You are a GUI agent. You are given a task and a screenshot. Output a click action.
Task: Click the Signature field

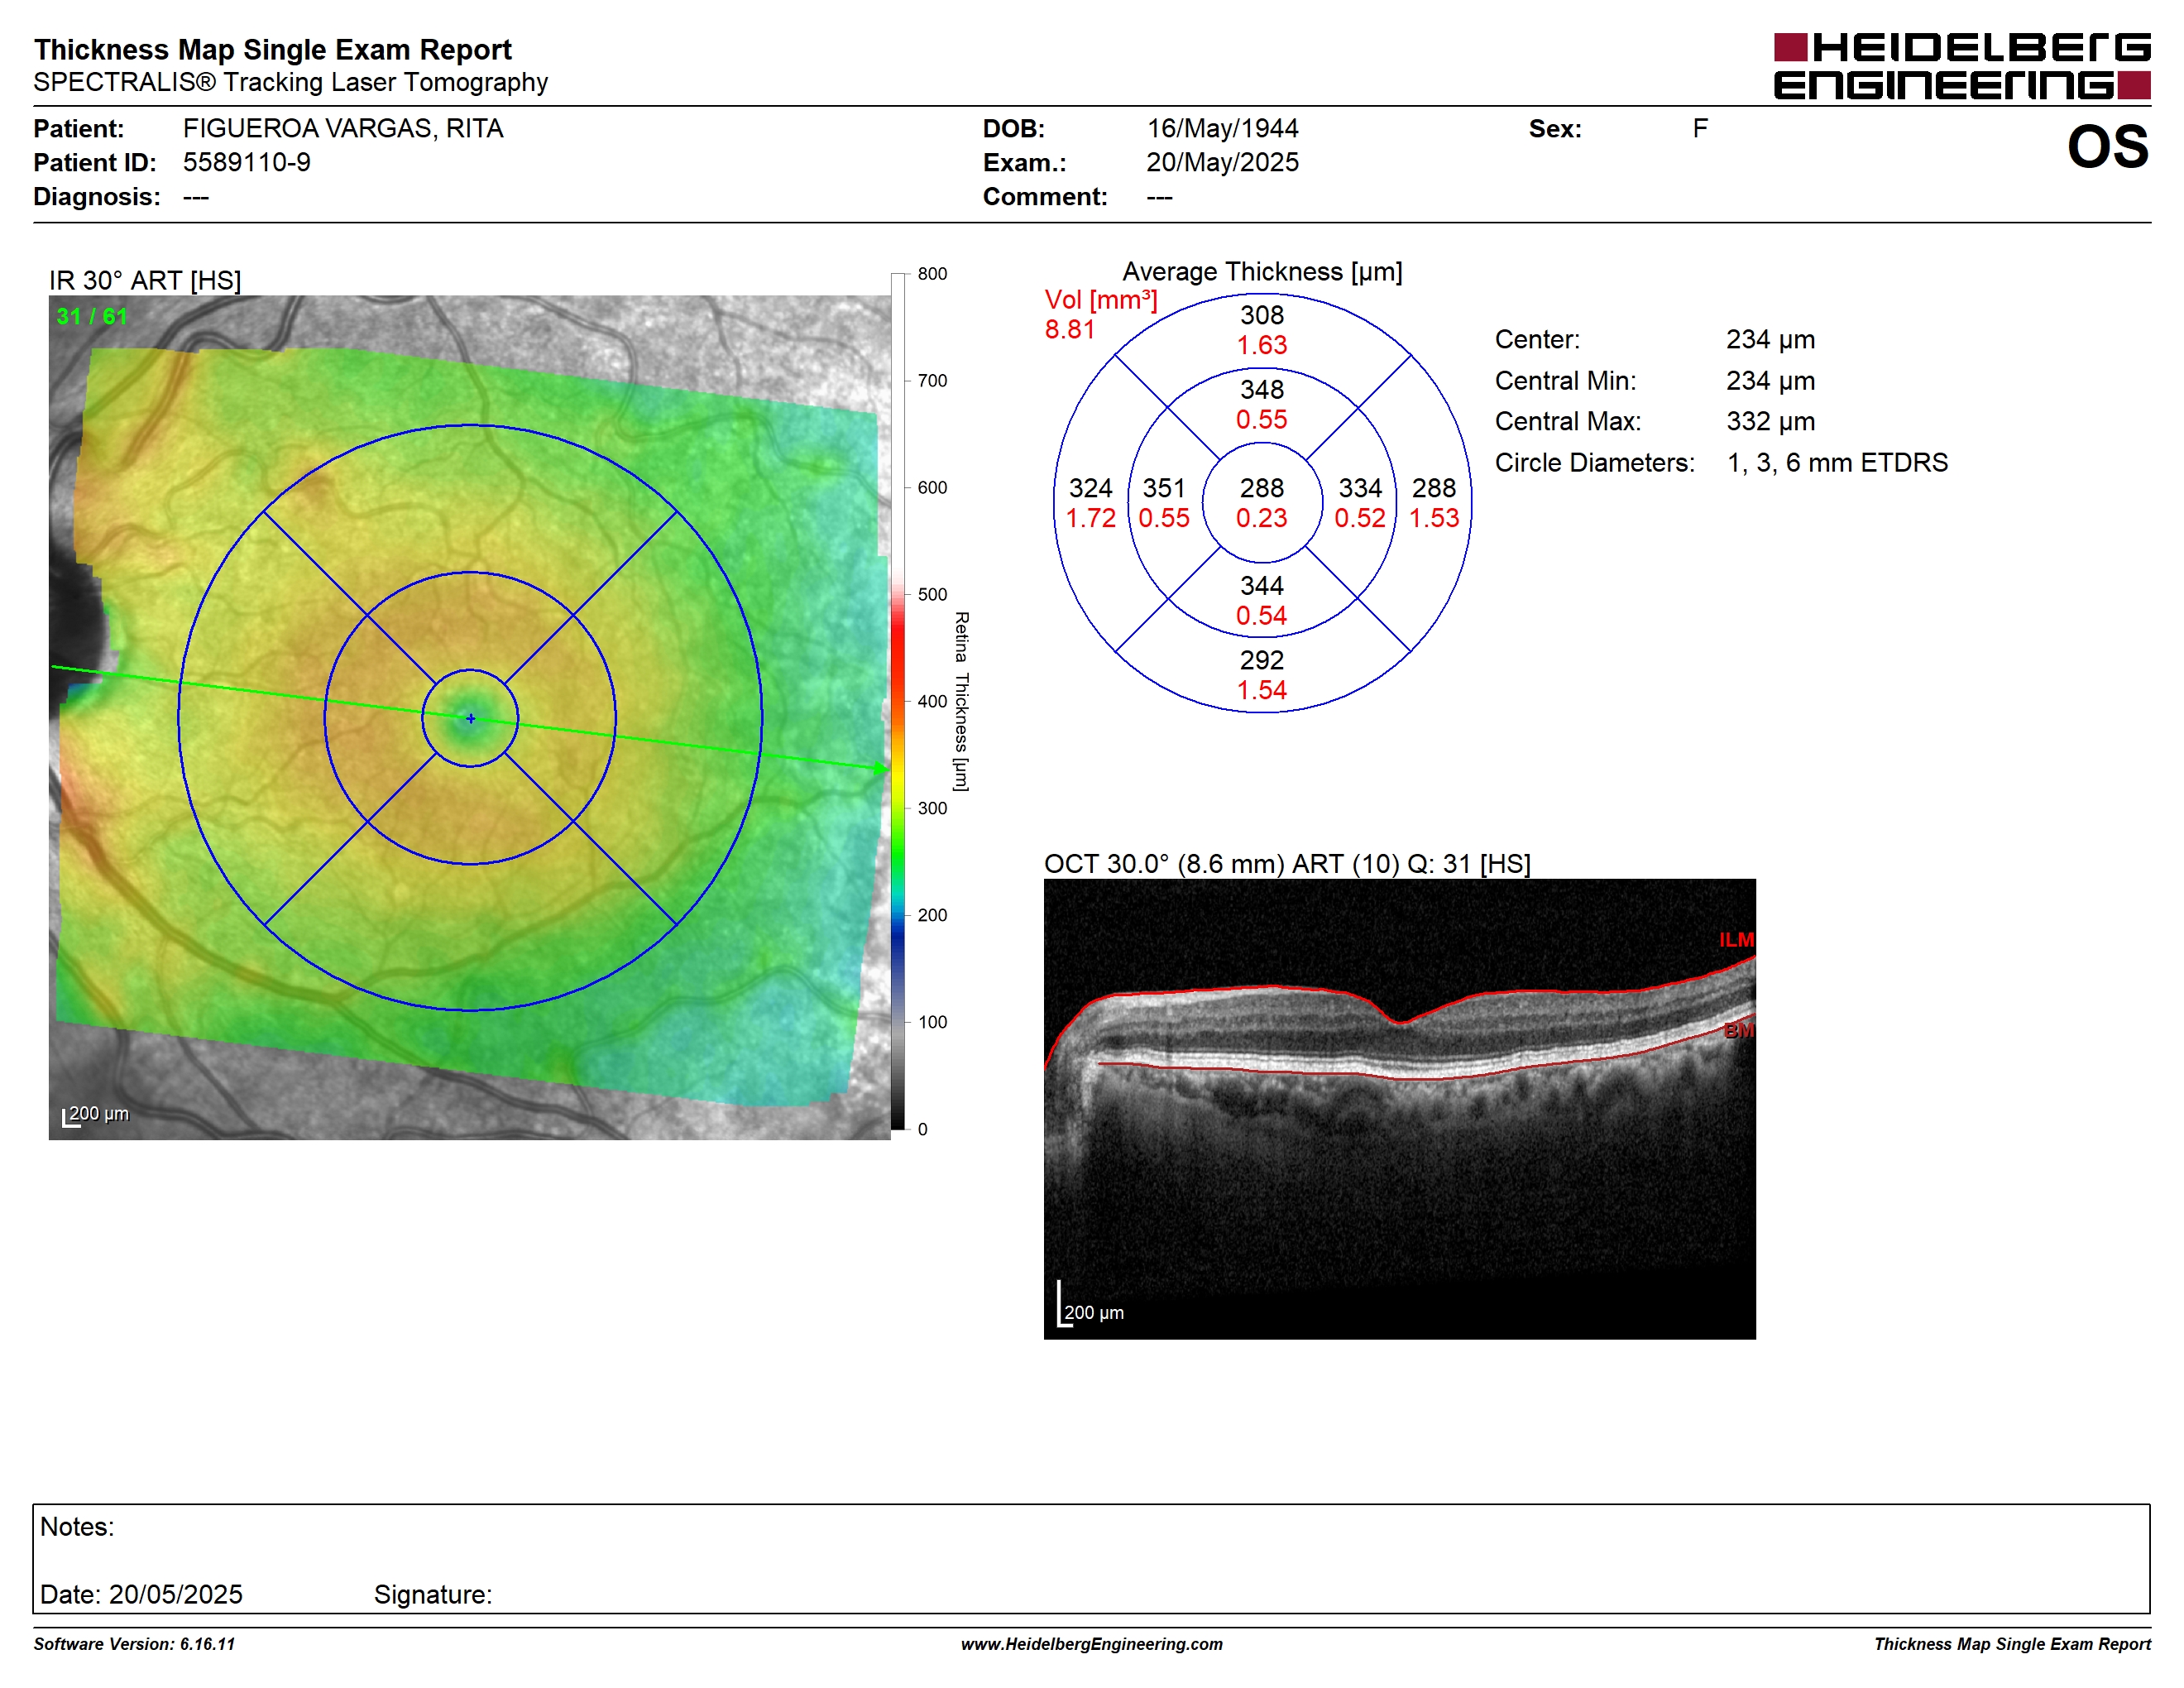433,1594
